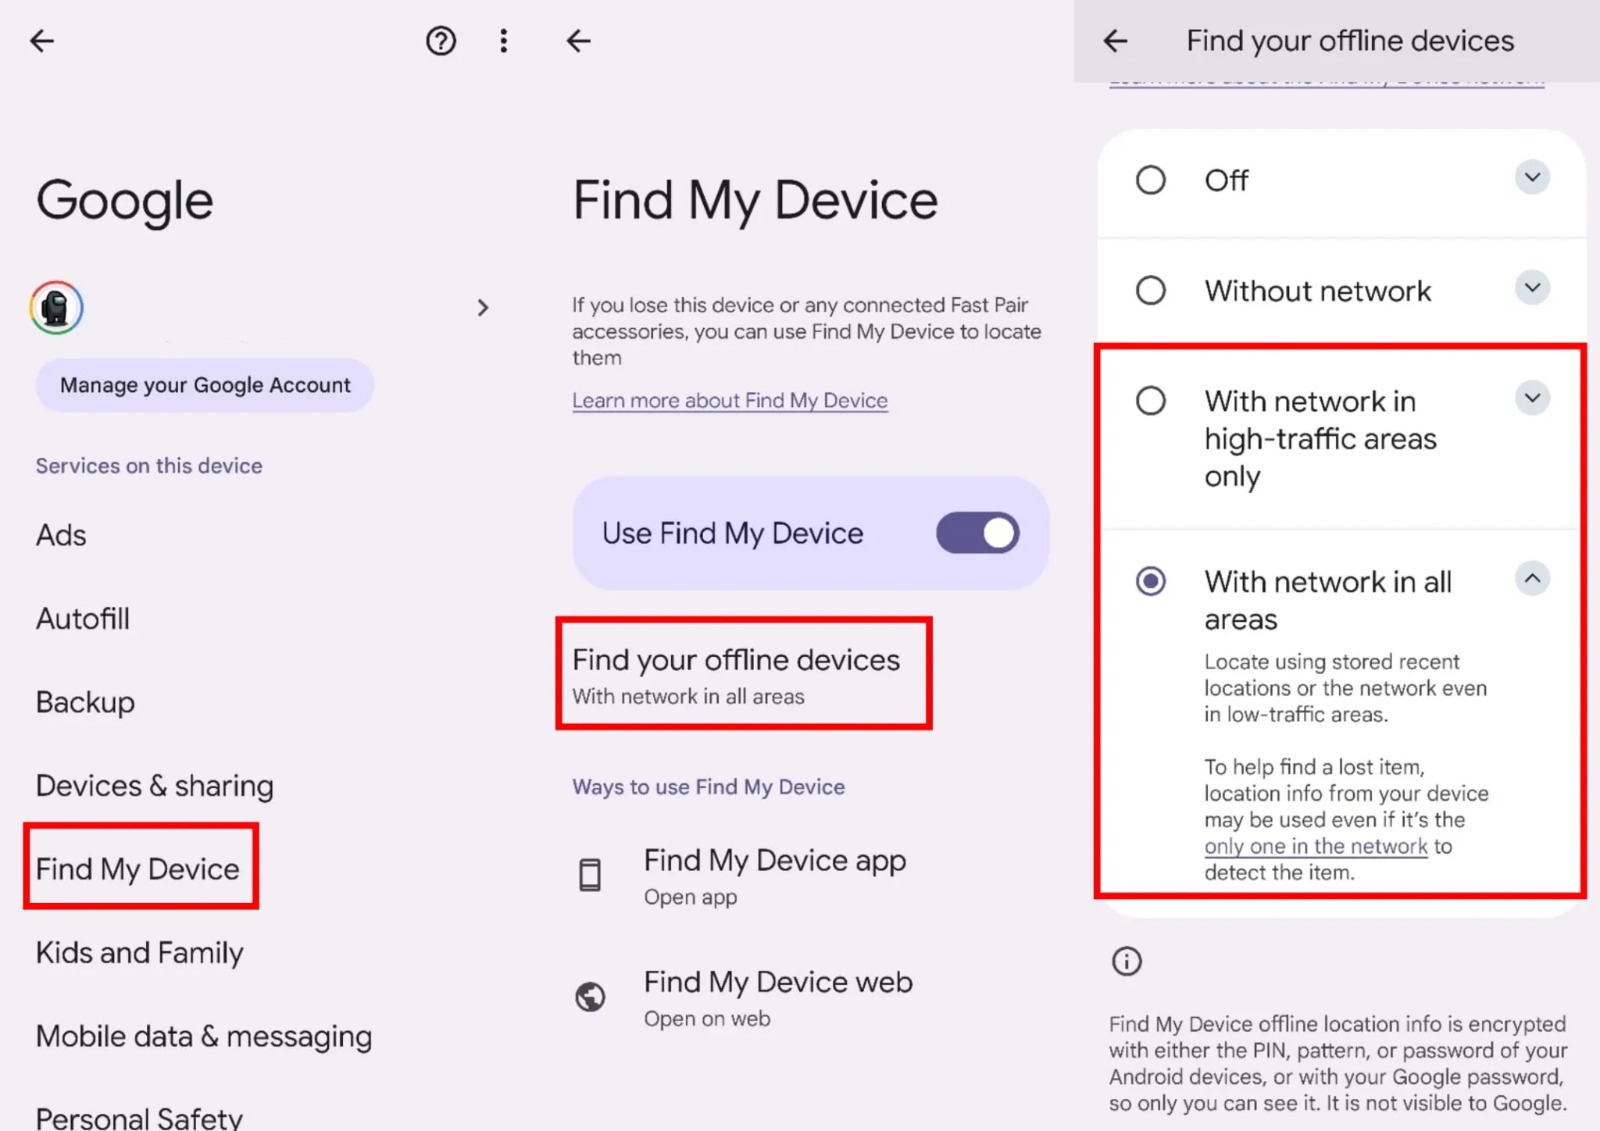Image resolution: width=1600 pixels, height=1131 pixels.
Task: Select With network in high-traffic areas only
Action: click(1151, 401)
